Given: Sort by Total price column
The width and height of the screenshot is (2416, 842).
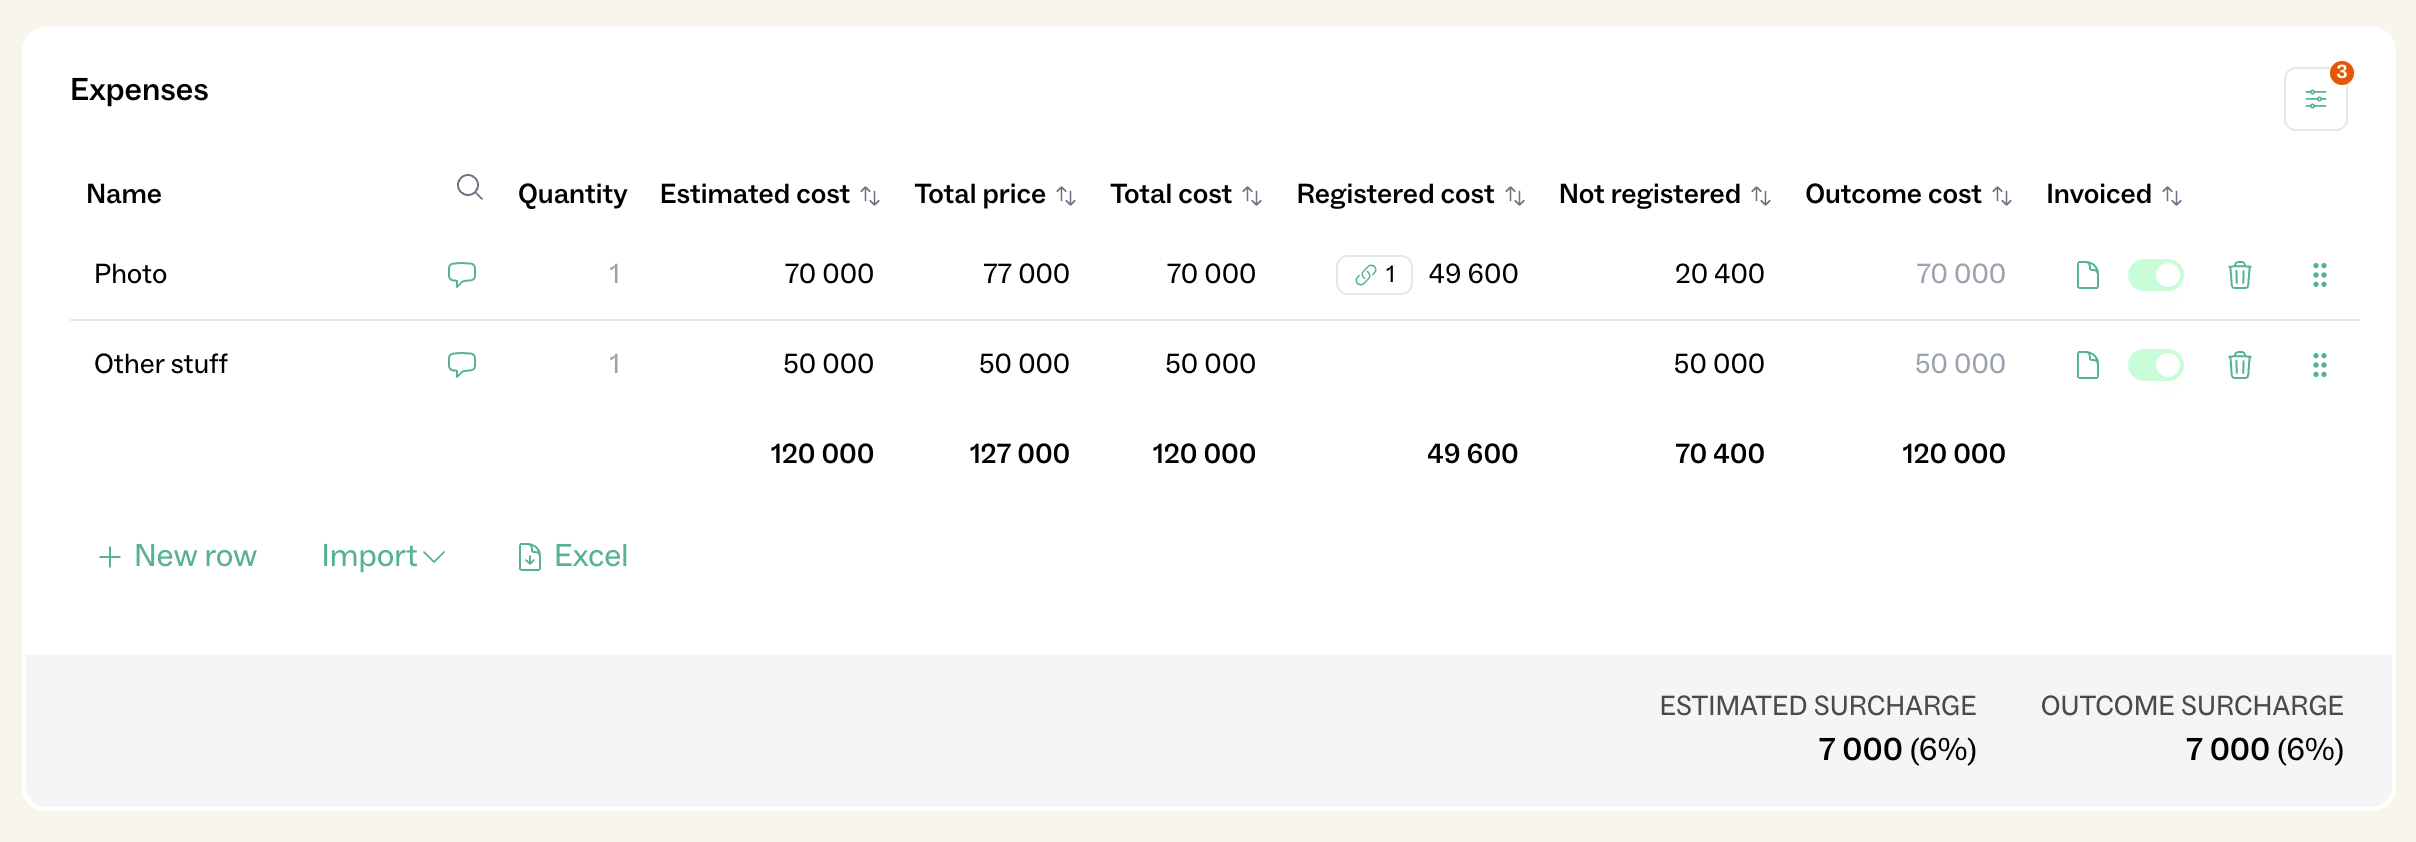Looking at the screenshot, I should click(x=1066, y=196).
